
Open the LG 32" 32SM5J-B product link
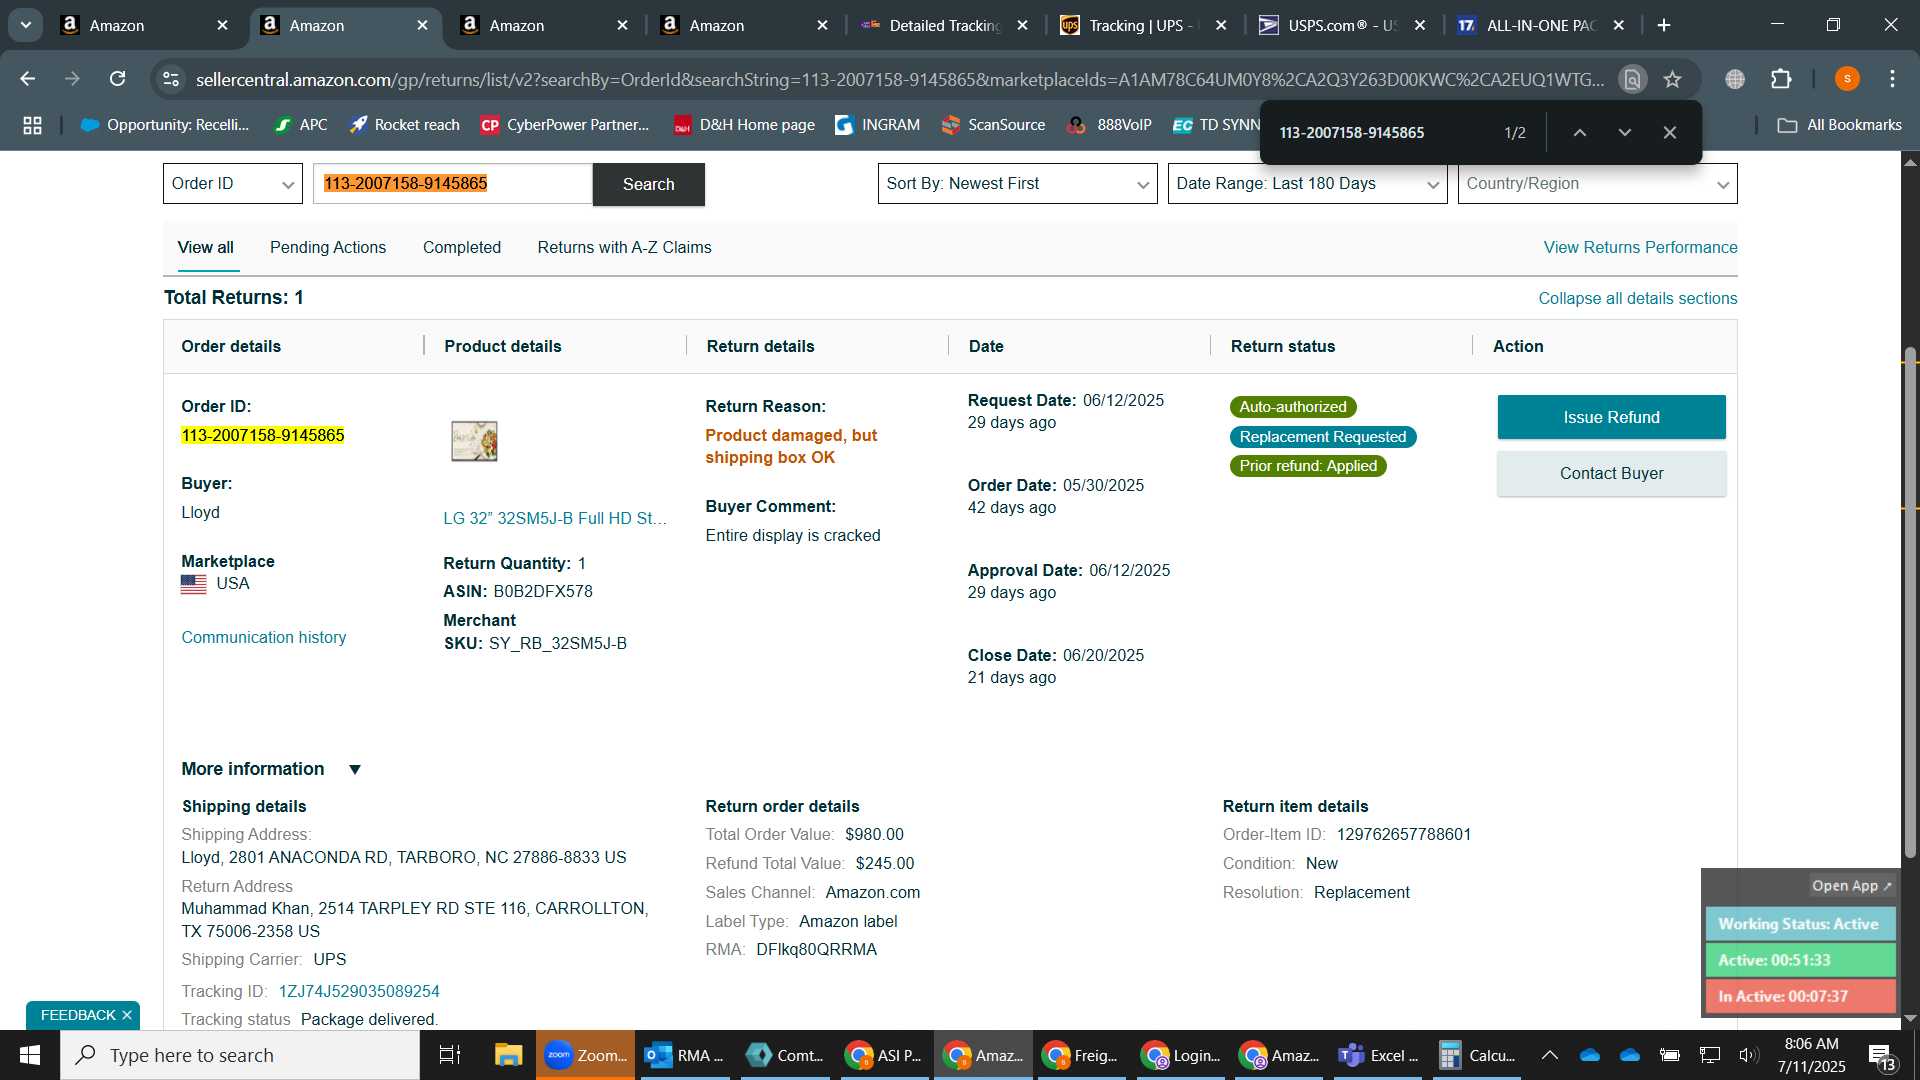pos(555,518)
